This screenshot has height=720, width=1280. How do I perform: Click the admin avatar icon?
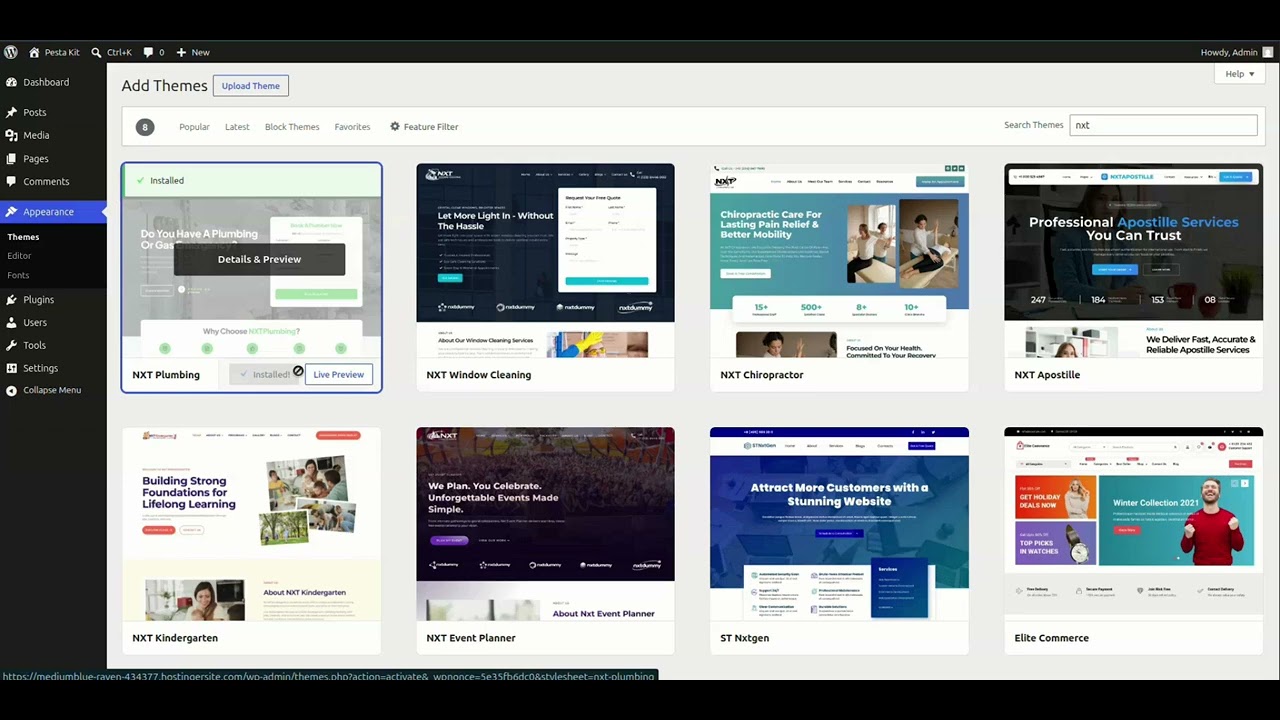[1268, 52]
